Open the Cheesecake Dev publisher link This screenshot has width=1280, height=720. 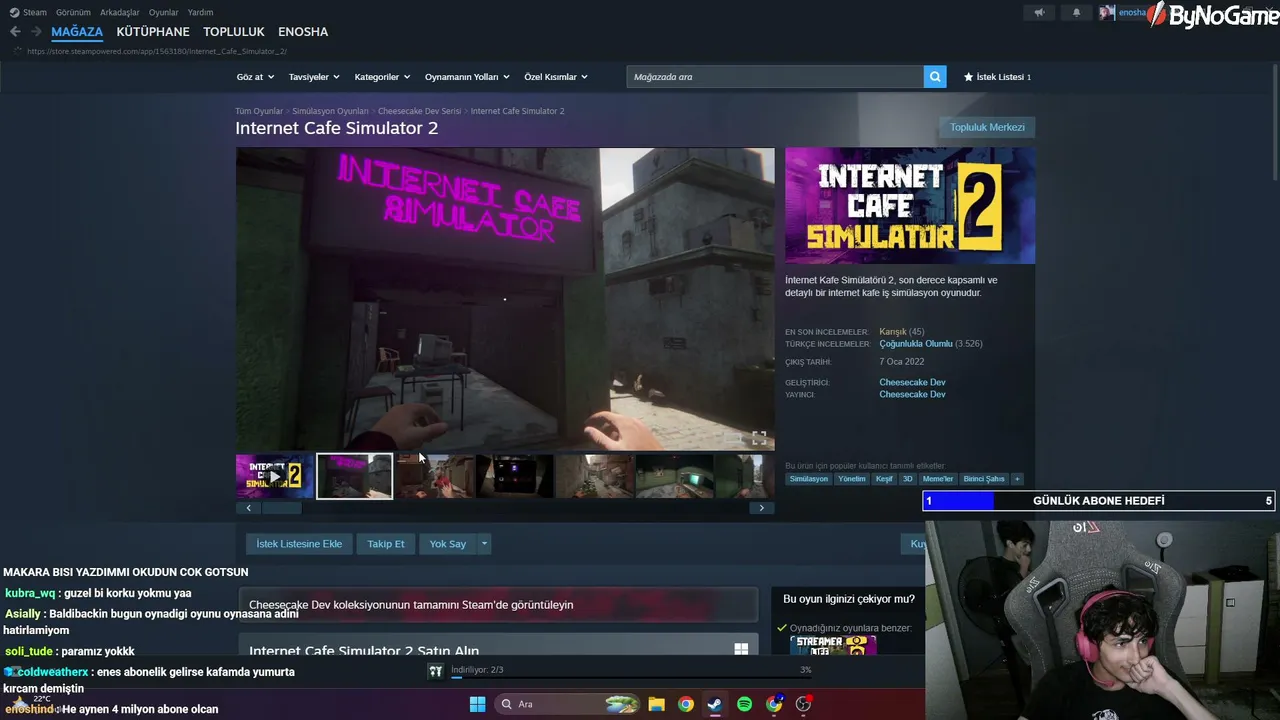pyautogui.click(x=912, y=394)
